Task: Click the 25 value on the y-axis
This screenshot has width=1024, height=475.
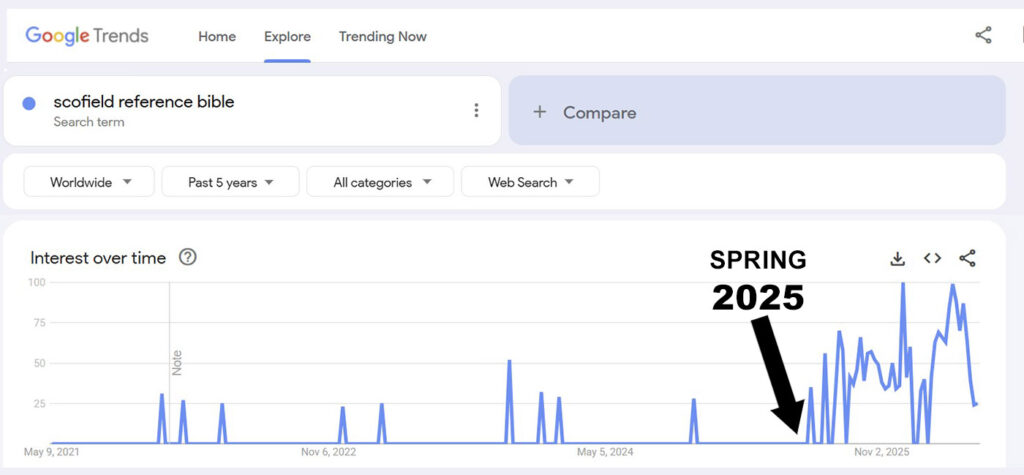Action: [x=38, y=404]
